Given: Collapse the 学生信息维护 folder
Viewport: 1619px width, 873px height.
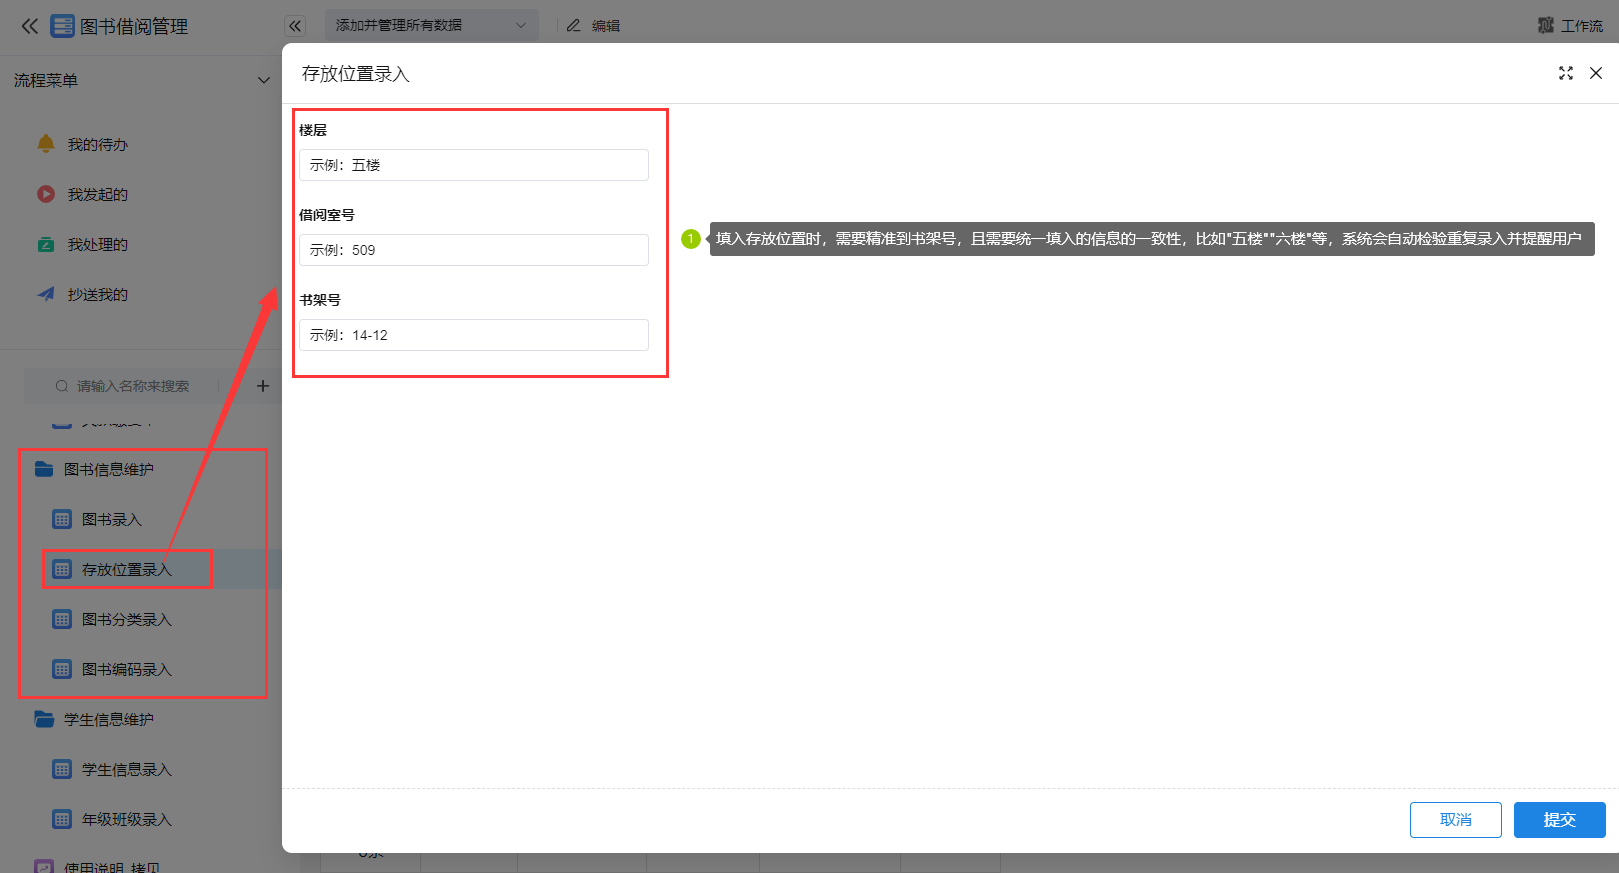Looking at the screenshot, I should click(109, 719).
